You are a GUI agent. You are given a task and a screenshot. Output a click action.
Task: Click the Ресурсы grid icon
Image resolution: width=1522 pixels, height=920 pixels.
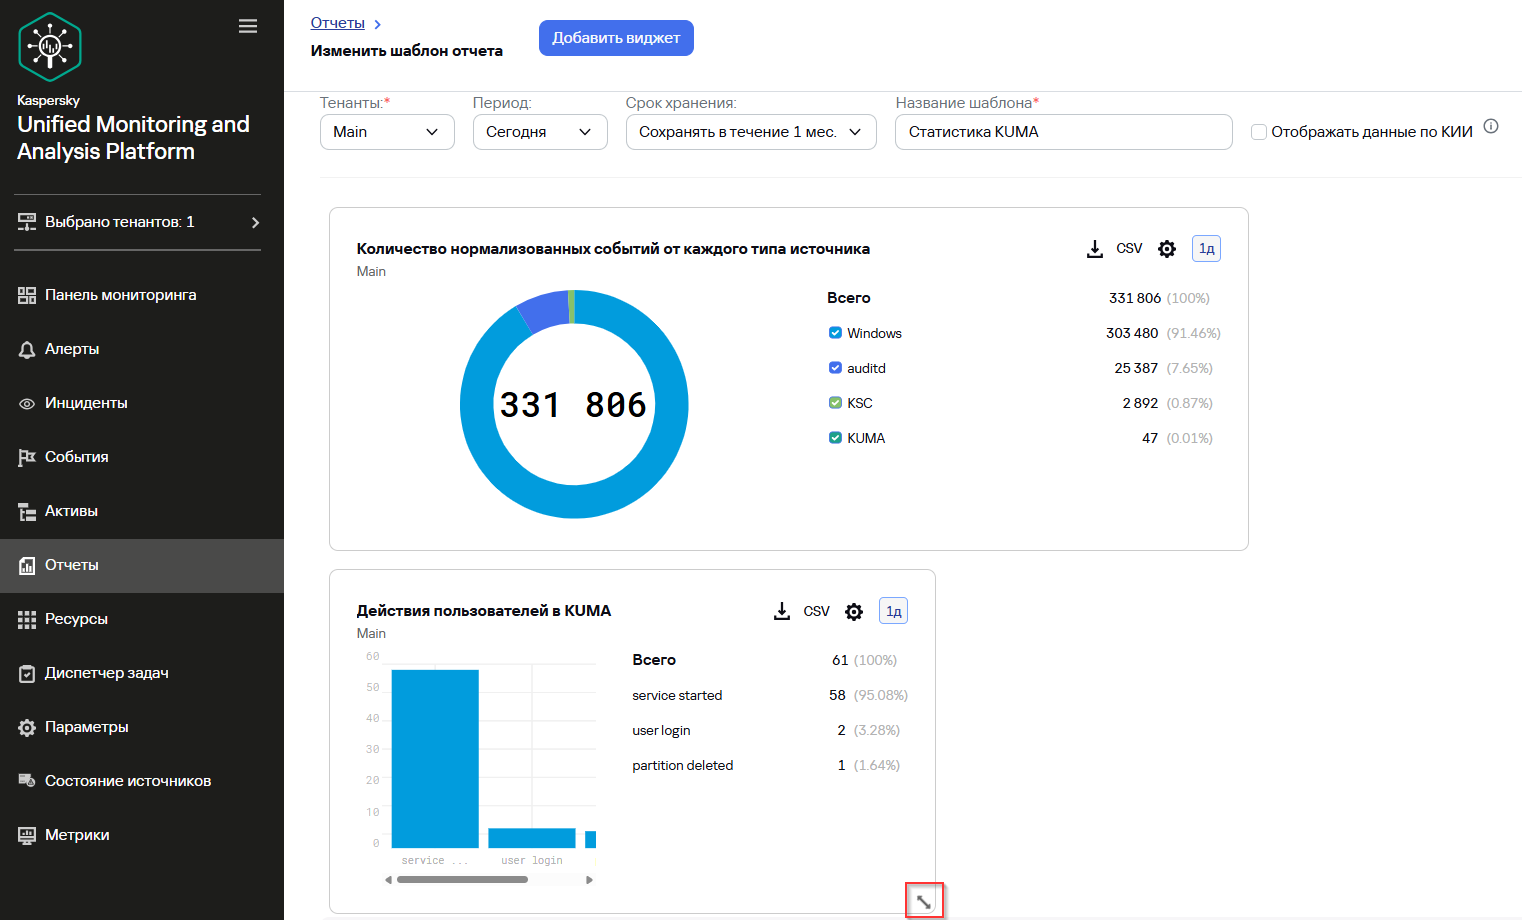27,619
